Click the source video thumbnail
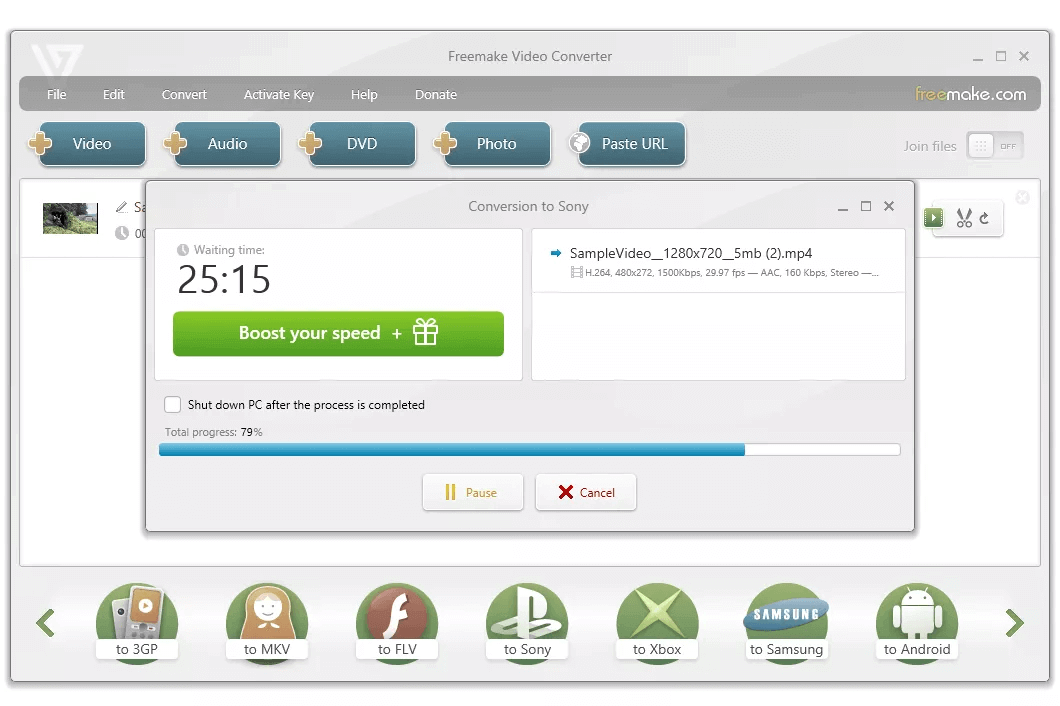This screenshot has width=1060, height=706. tap(70, 218)
